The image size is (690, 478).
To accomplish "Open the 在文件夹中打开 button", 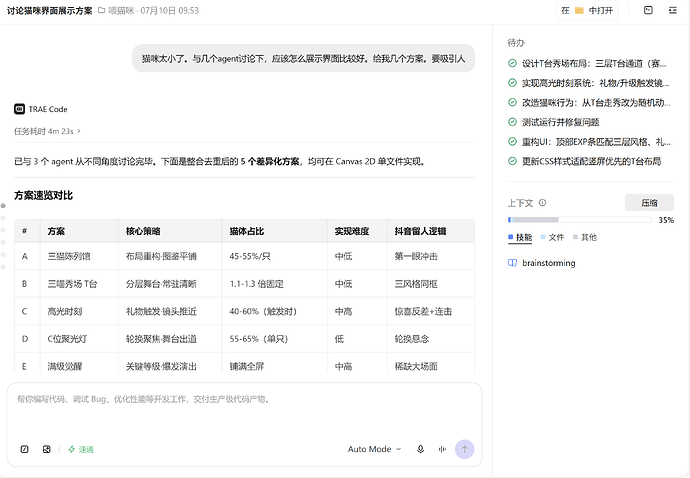I will (x=587, y=10).
